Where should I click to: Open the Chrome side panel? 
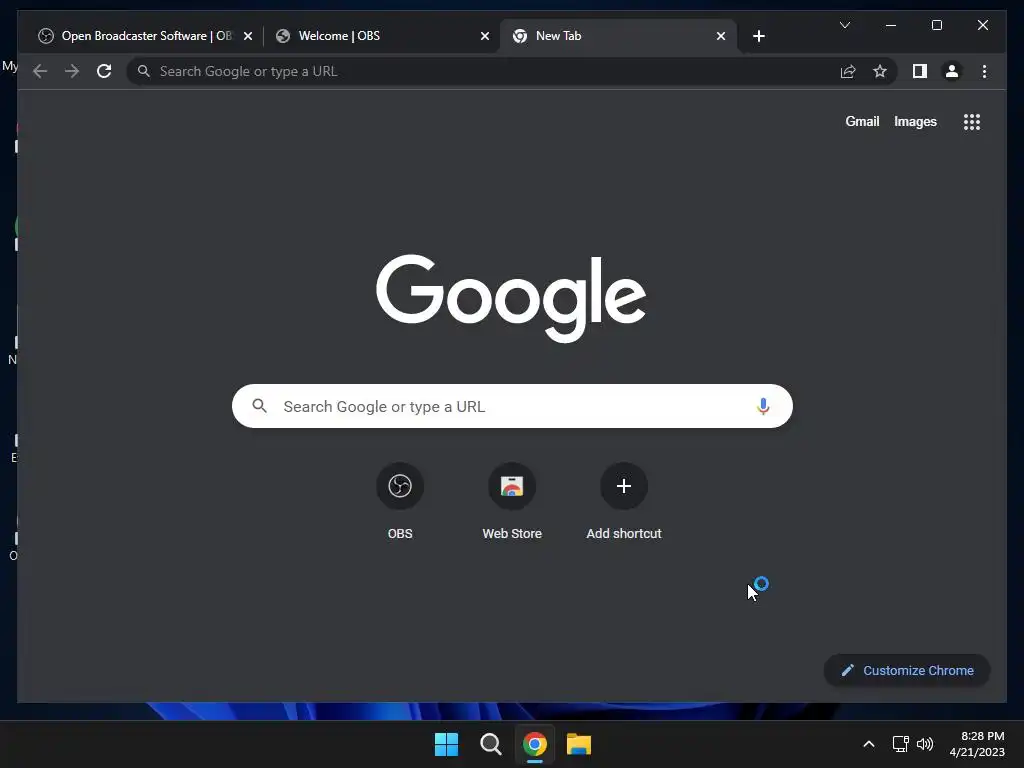point(920,71)
